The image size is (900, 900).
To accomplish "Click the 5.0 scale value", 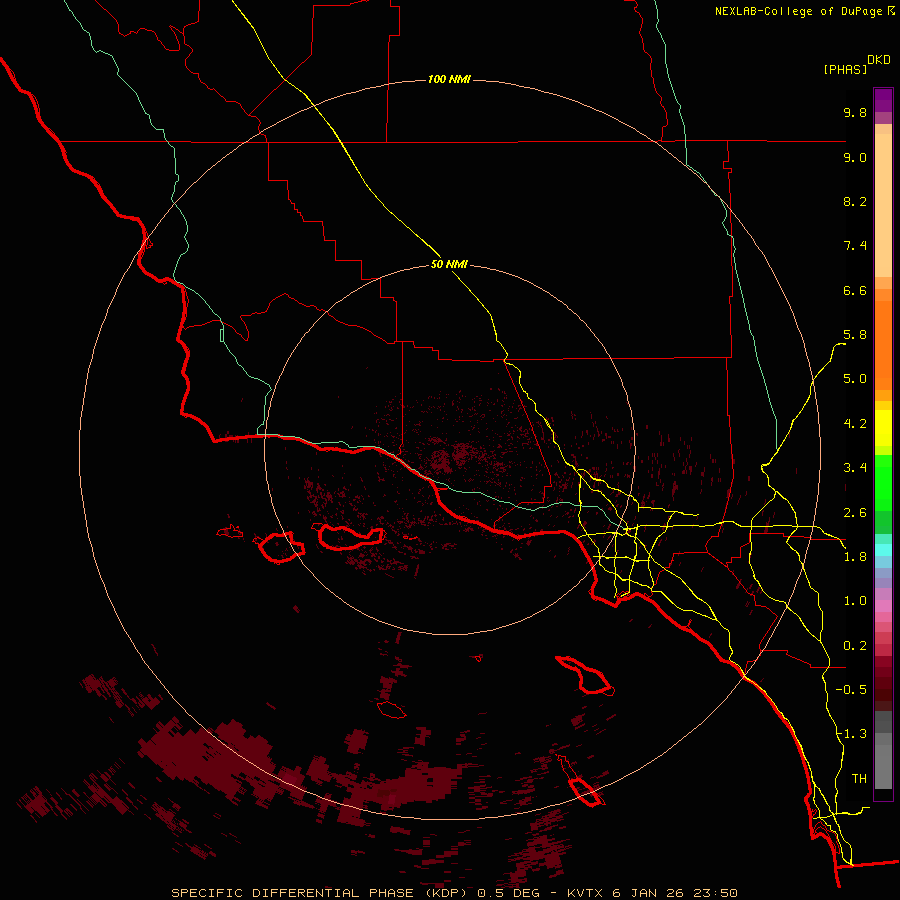I will pyautogui.click(x=855, y=379).
